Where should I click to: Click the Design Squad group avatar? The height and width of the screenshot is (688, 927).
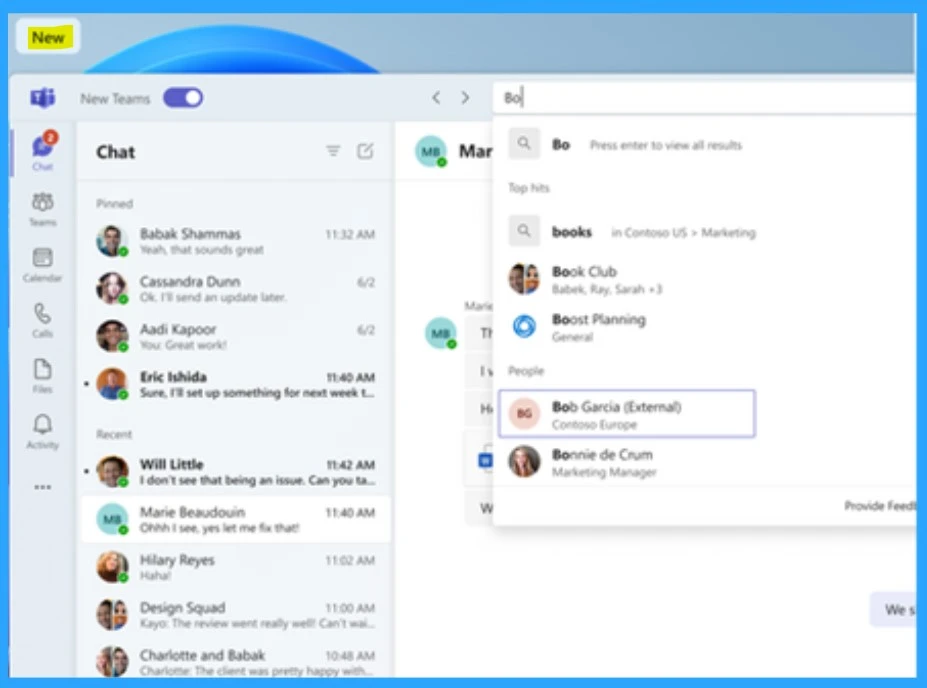point(112,614)
